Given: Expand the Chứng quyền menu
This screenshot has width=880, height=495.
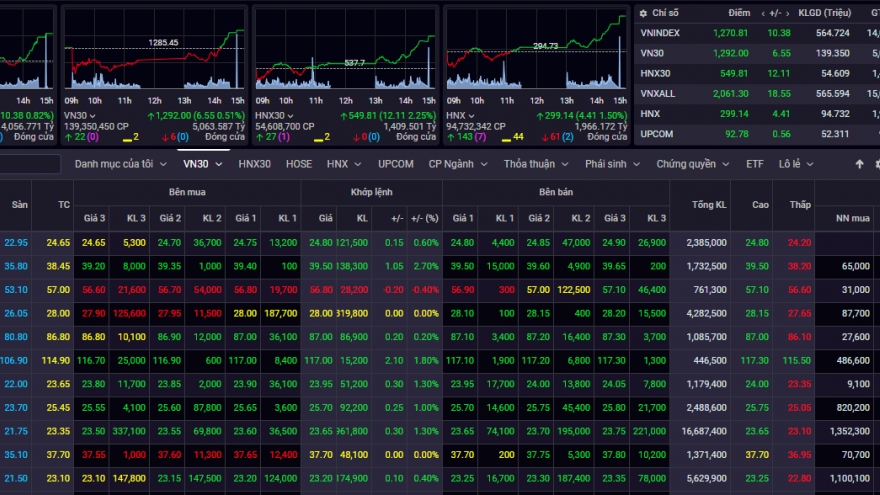Looking at the screenshot, I should tap(692, 164).
